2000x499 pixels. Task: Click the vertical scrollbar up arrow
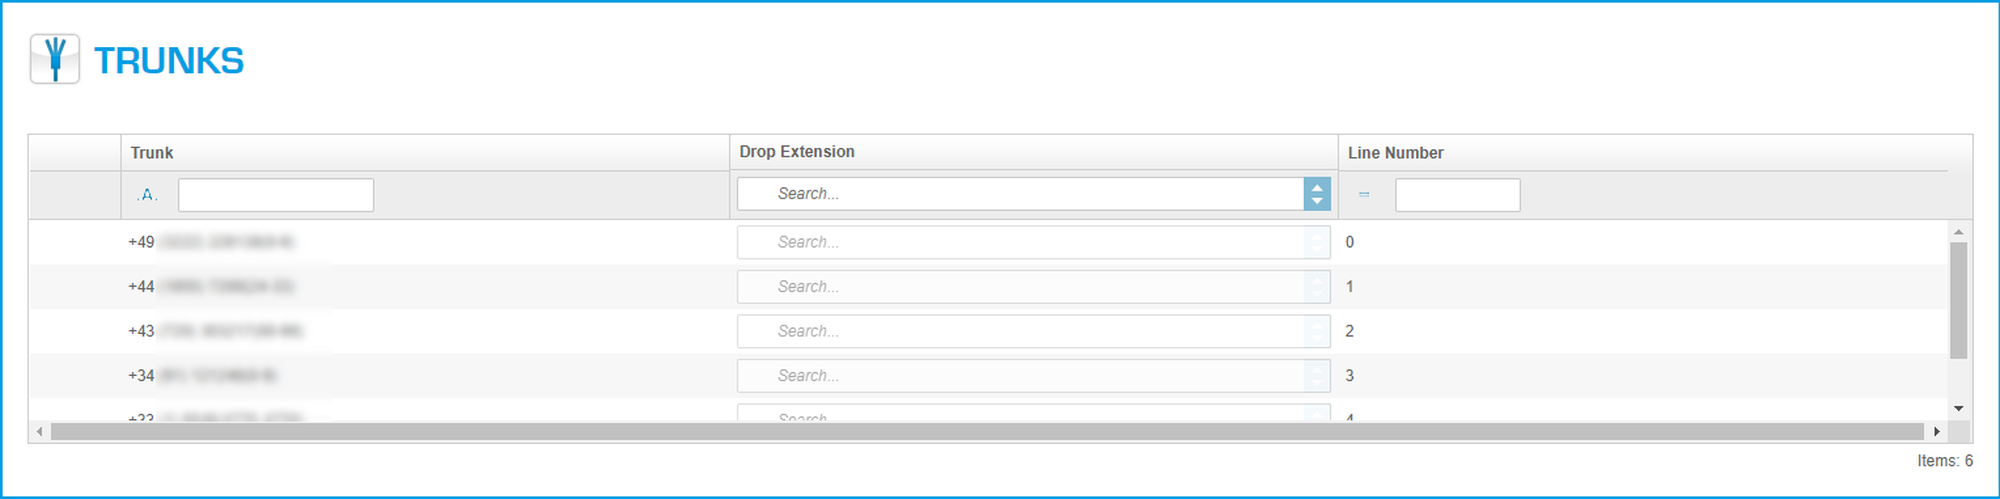pyautogui.click(x=1959, y=232)
